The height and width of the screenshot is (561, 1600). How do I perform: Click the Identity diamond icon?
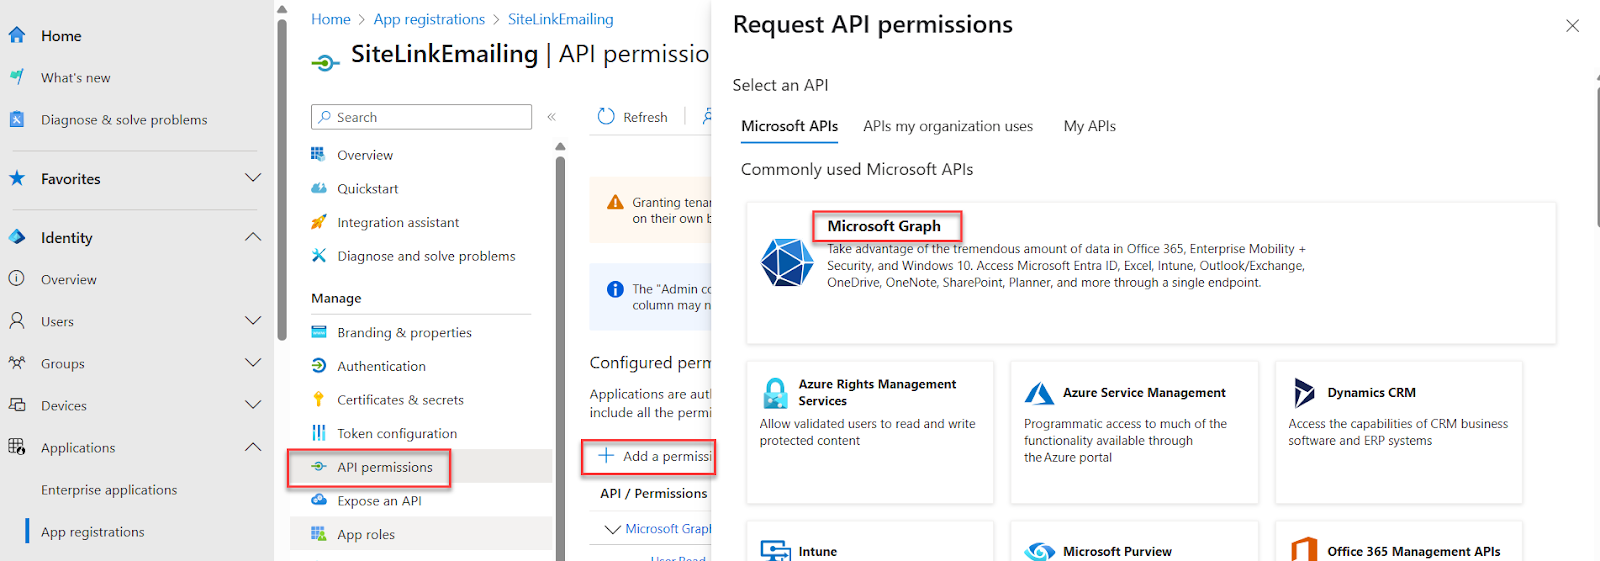(16, 237)
